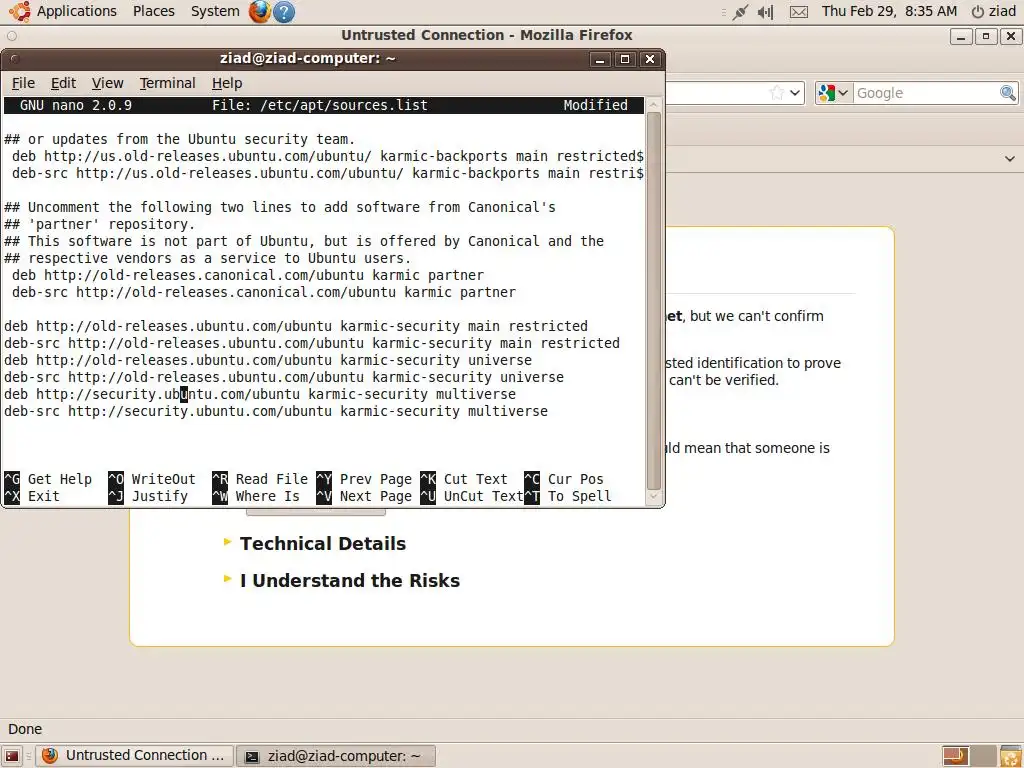1024x768 pixels.
Task: Click the show desktop icon in bottom panel
Action: click(12, 756)
